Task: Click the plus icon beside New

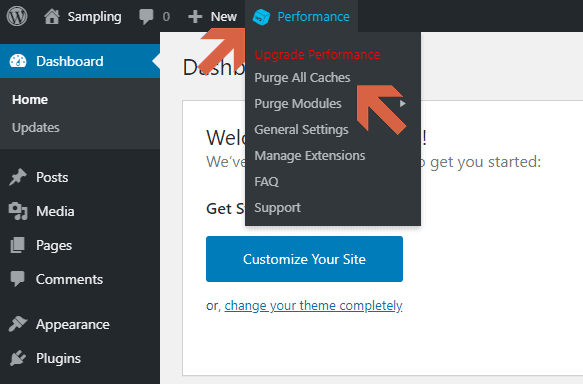Action: point(195,17)
